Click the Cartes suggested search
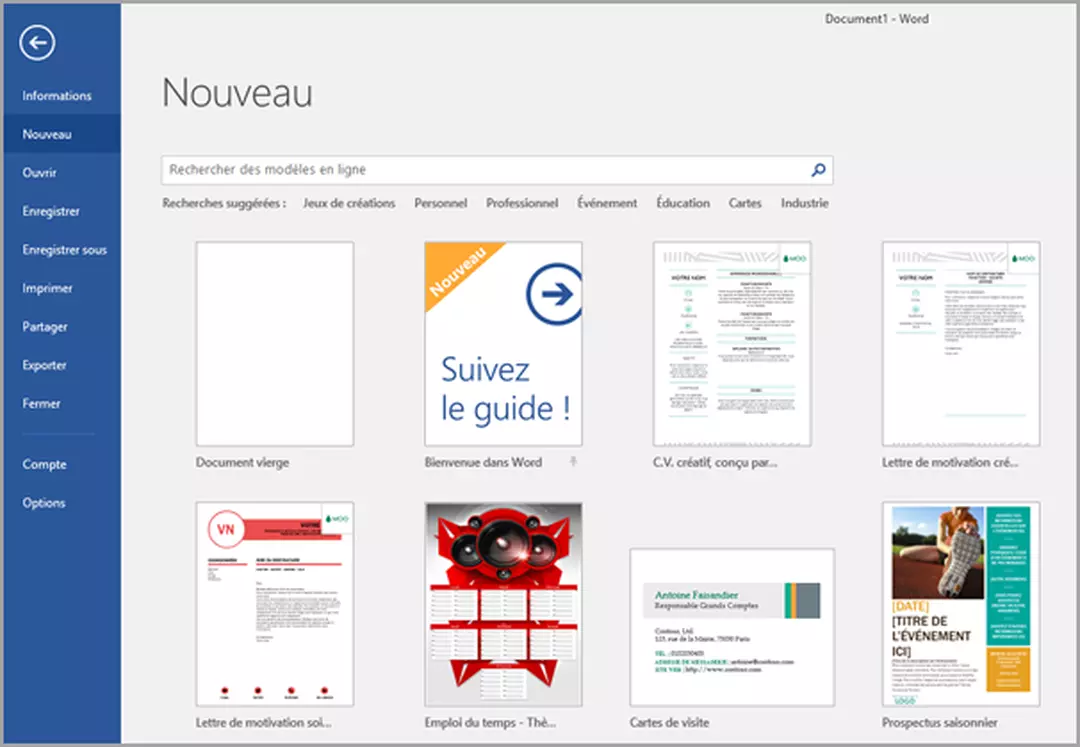Screen dimensions: 1080x747 [x=745, y=203]
